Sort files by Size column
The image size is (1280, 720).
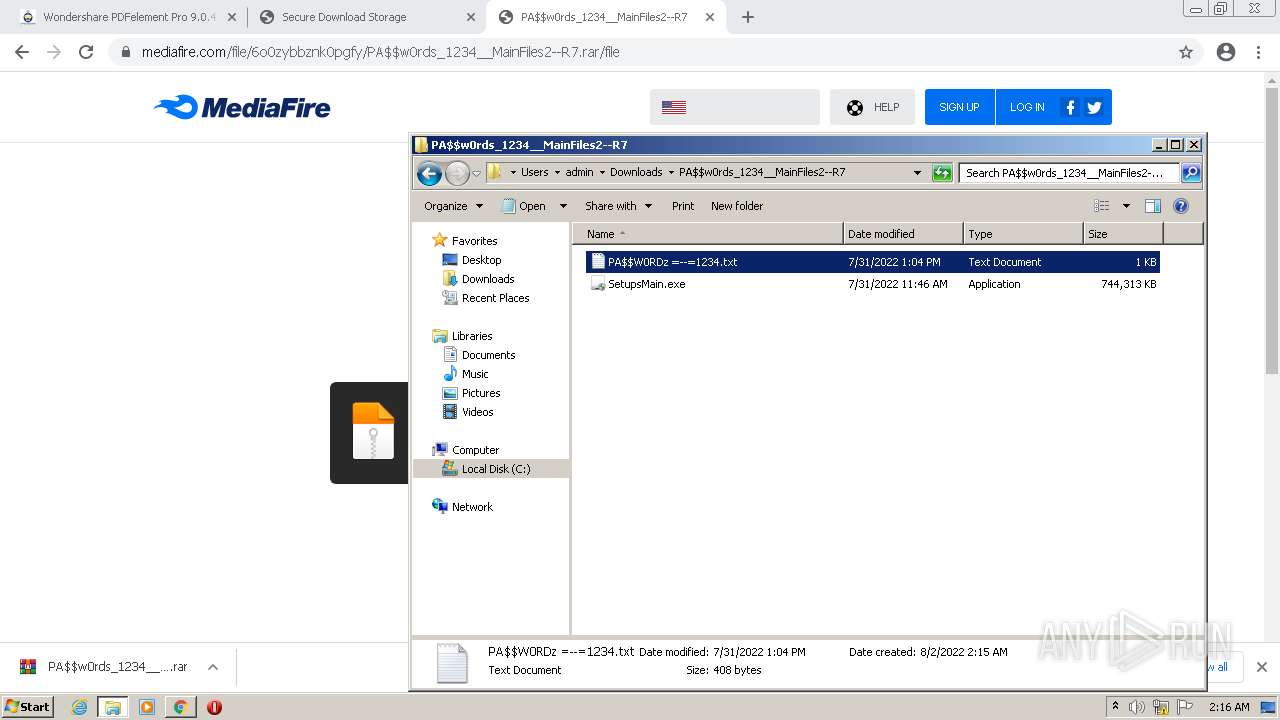click(1123, 234)
